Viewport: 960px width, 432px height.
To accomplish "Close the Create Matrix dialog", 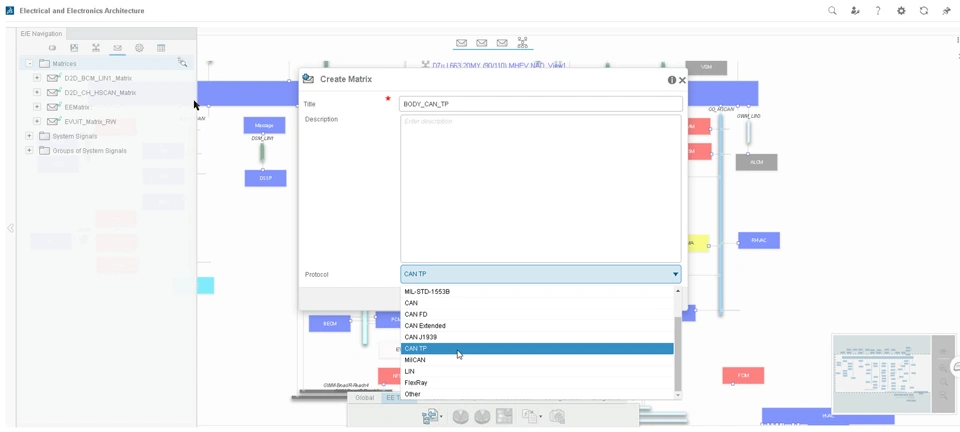I will [682, 80].
